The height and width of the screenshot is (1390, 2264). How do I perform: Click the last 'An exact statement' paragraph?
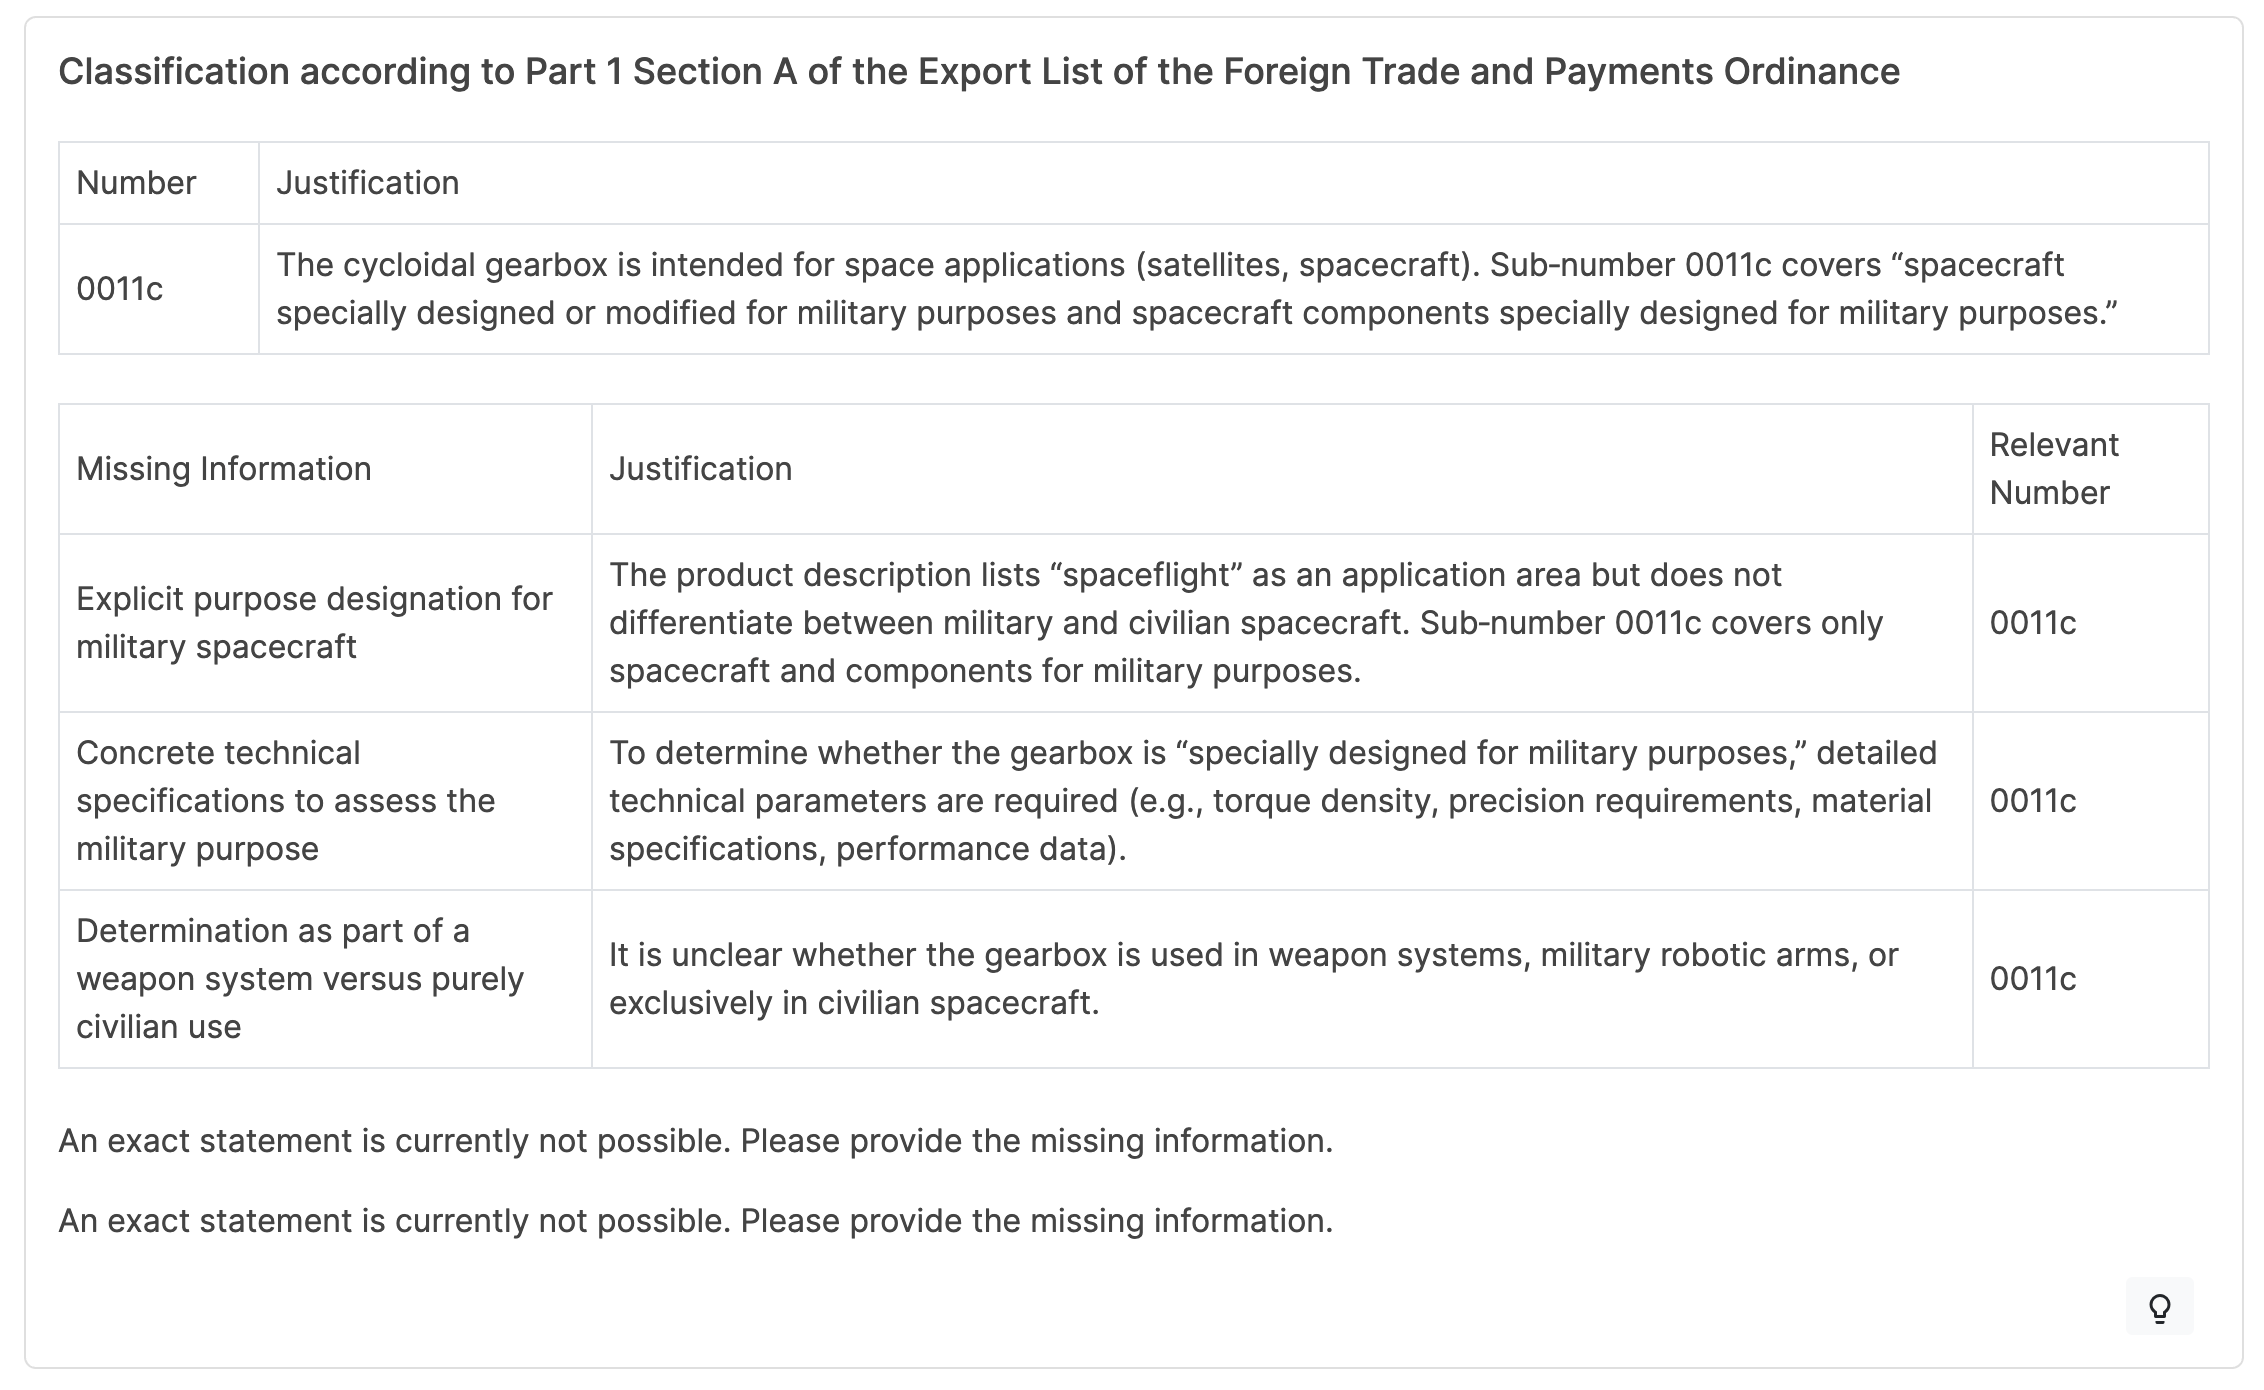pyautogui.click(x=695, y=1221)
